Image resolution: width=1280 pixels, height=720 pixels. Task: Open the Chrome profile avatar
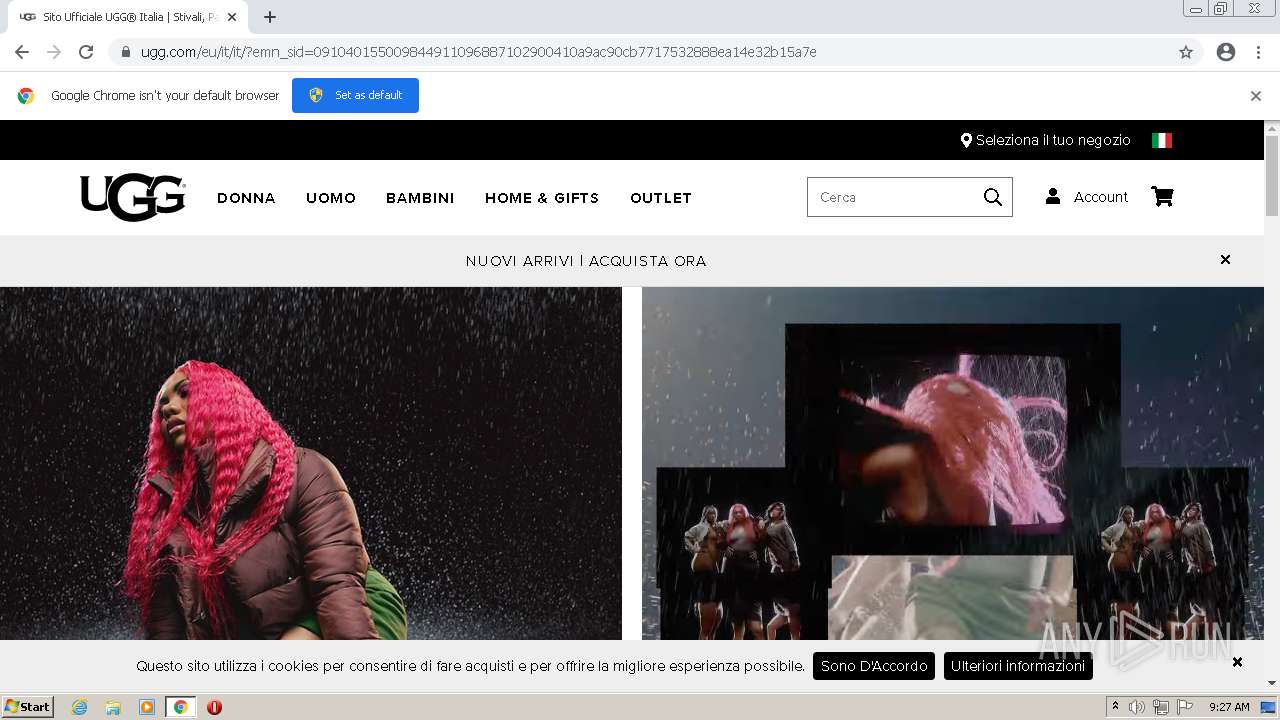click(1226, 52)
